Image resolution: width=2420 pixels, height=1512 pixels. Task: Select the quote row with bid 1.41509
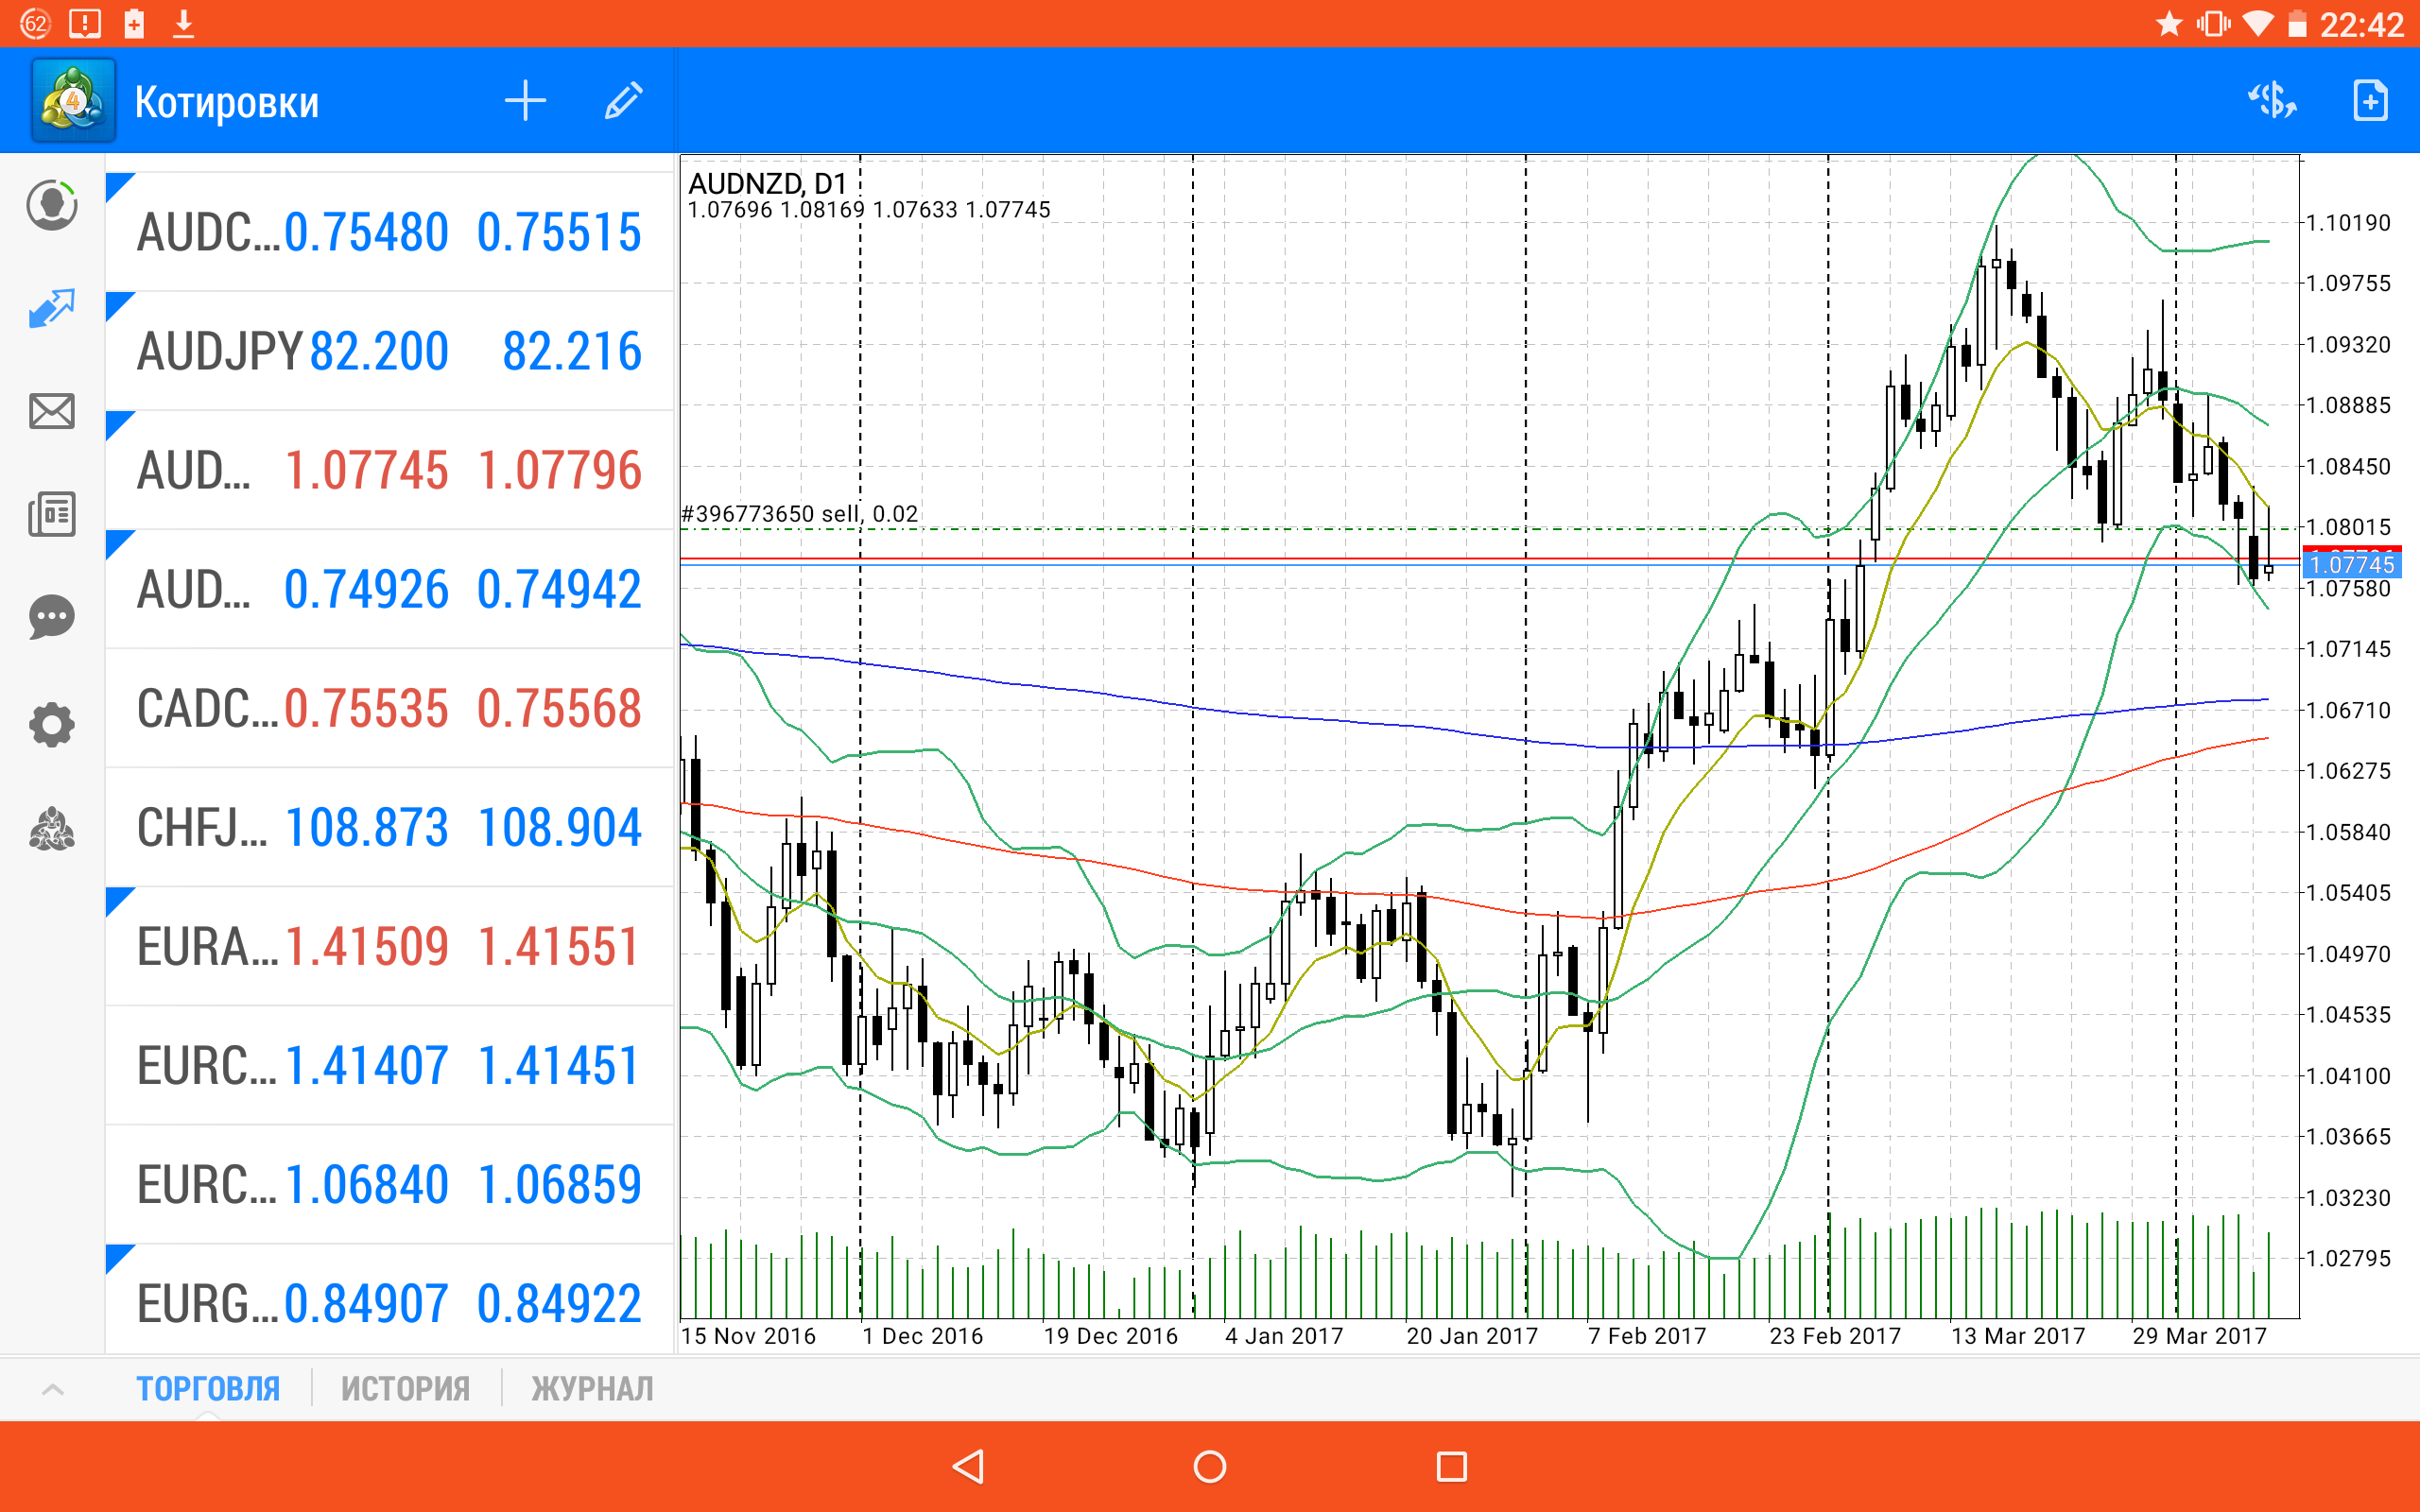click(x=390, y=946)
